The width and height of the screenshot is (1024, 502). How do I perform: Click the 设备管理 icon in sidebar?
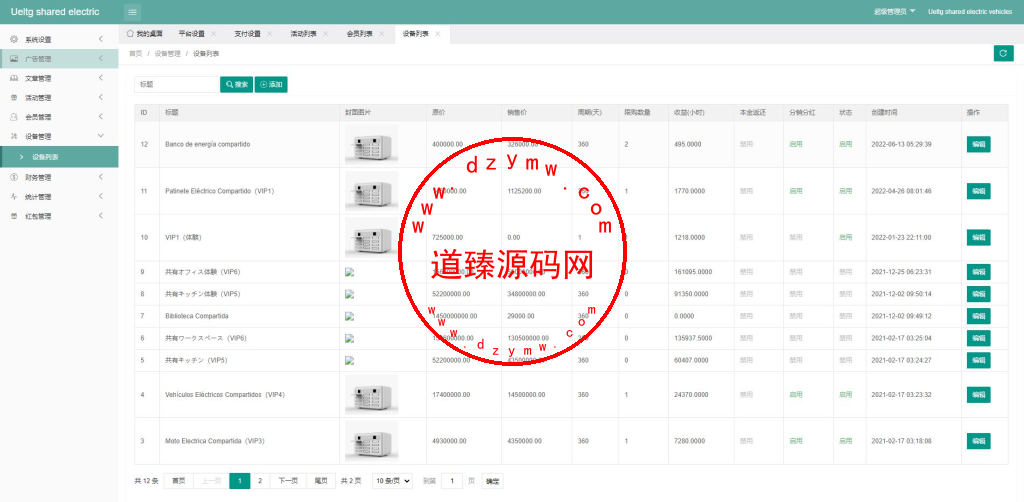coord(14,136)
